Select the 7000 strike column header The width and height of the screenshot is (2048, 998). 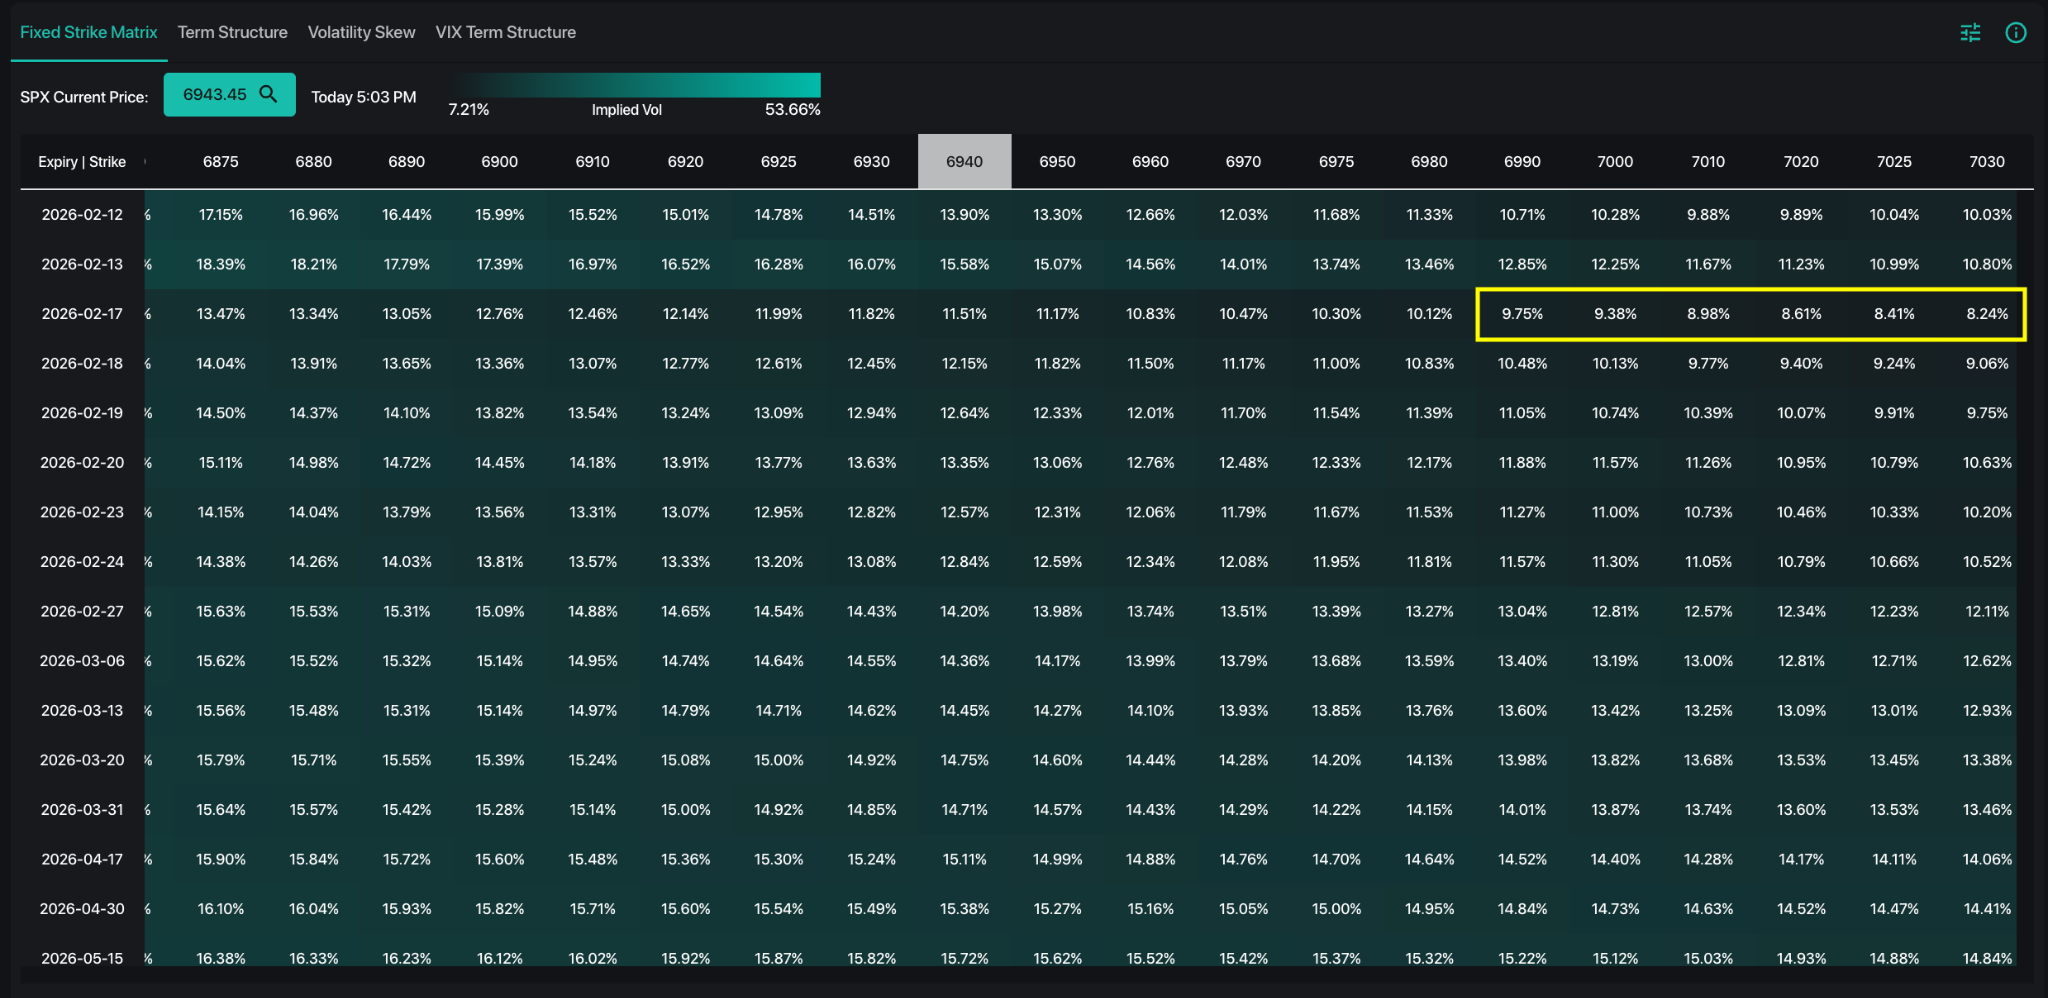[x=1615, y=161]
